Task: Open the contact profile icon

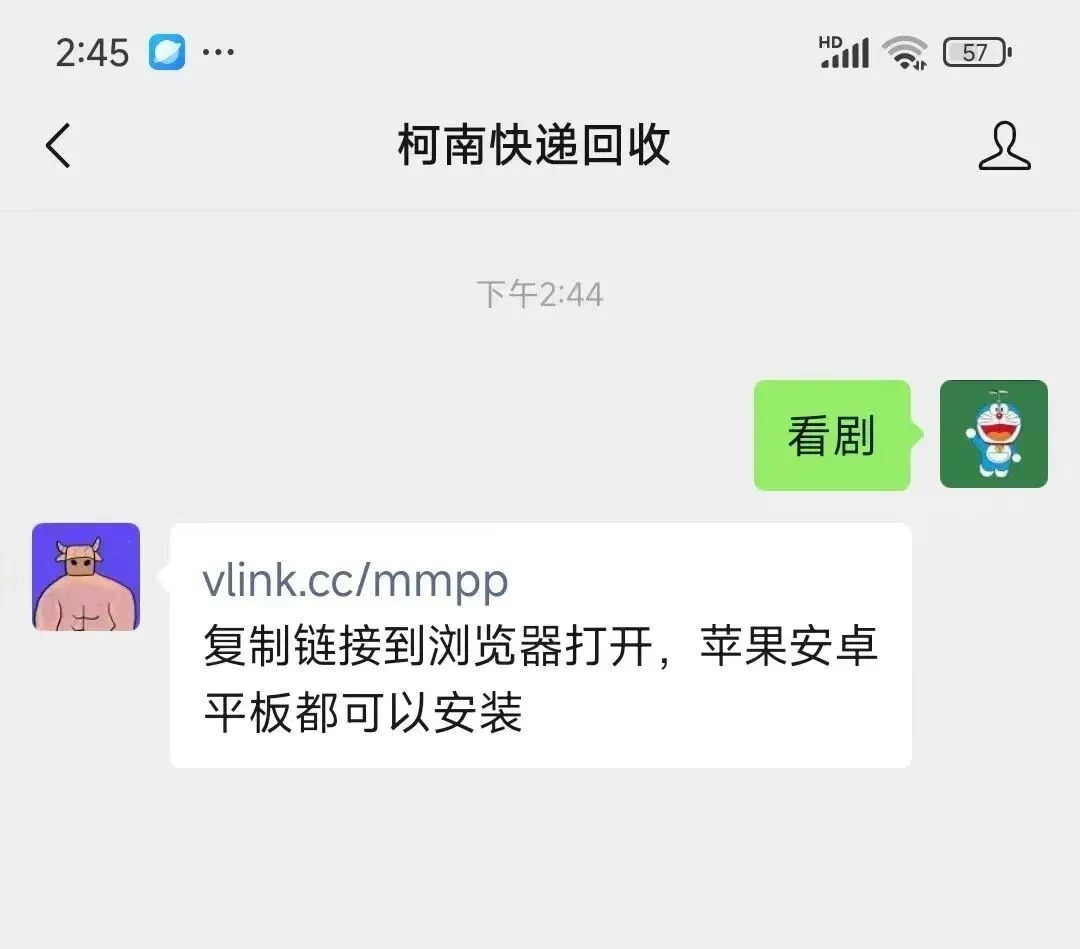Action: click(1004, 145)
